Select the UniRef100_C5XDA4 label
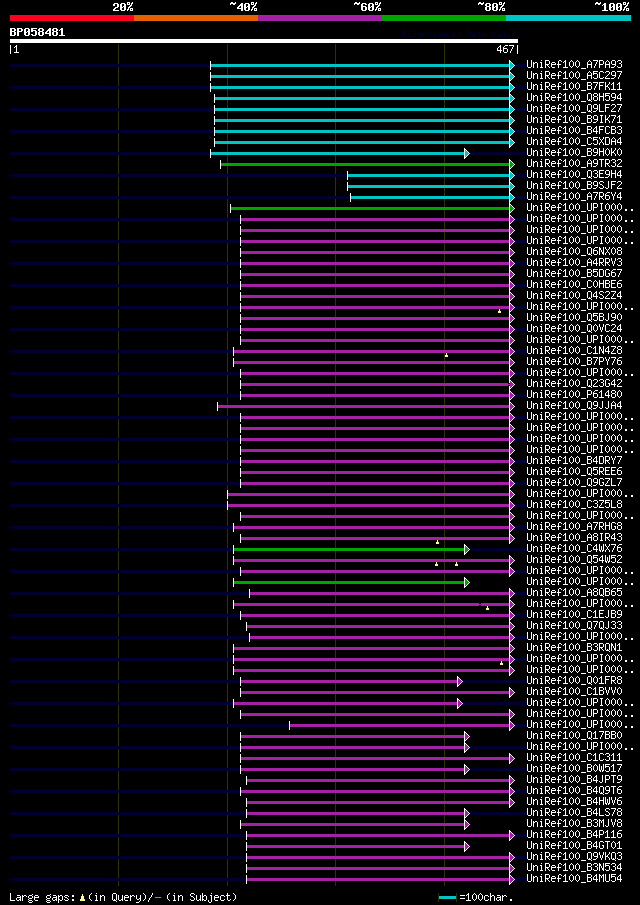Image resolution: width=640 pixels, height=905 pixels. pos(574,141)
